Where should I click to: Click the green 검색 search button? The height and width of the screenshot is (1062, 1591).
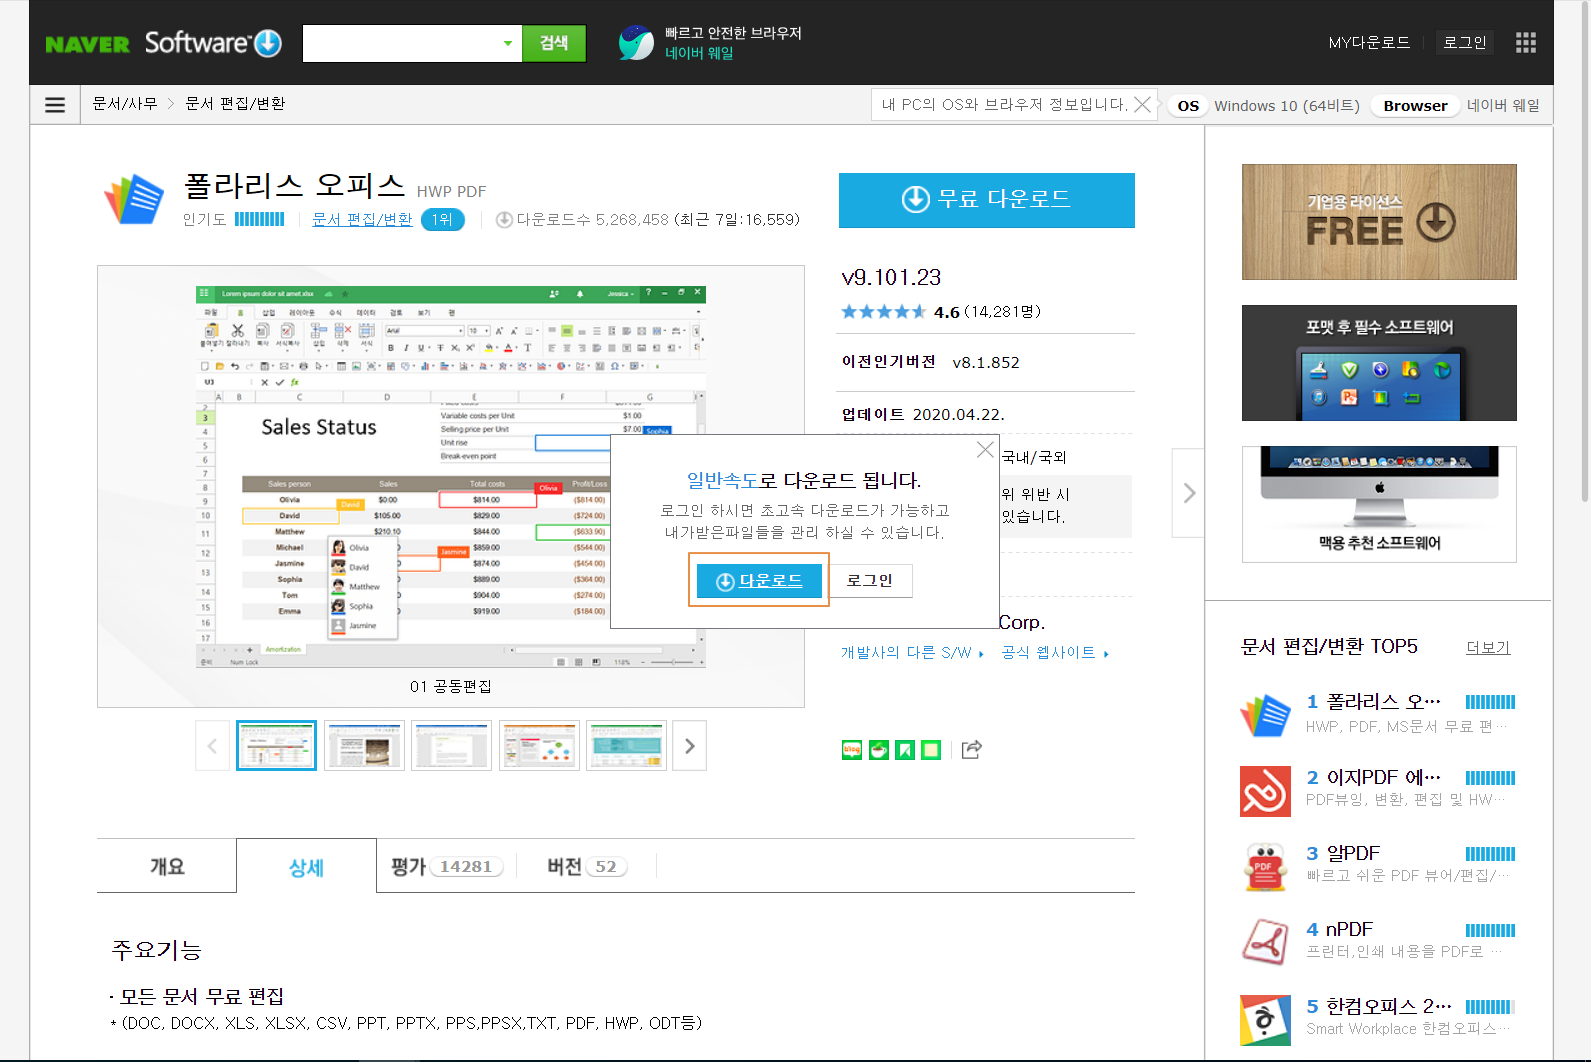click(554, 43)
